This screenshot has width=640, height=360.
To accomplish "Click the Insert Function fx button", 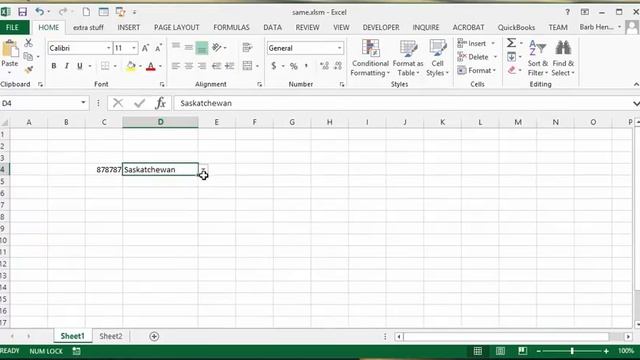I will pos(160,103).
